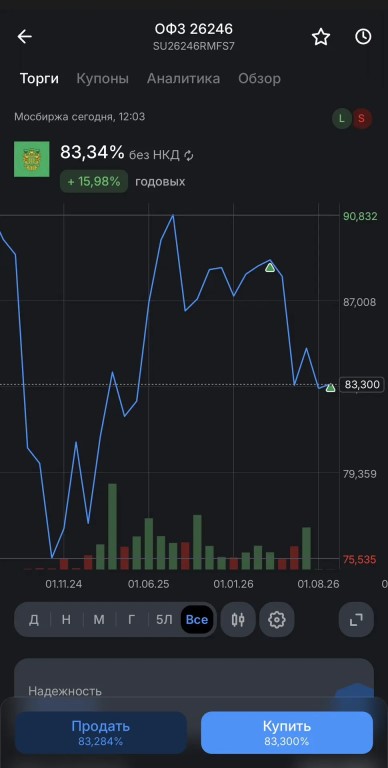Select the Н week period
388x768 pixels.
(x=66, y=620)
